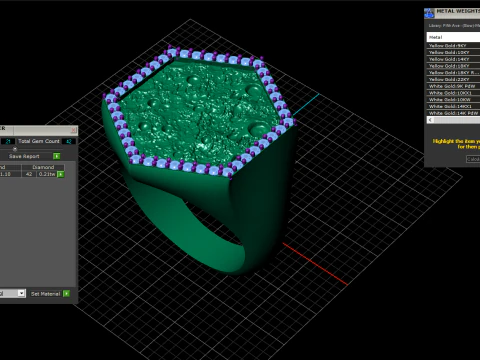
Task: Close the gem report panel
Action: [x=74, y=129]
